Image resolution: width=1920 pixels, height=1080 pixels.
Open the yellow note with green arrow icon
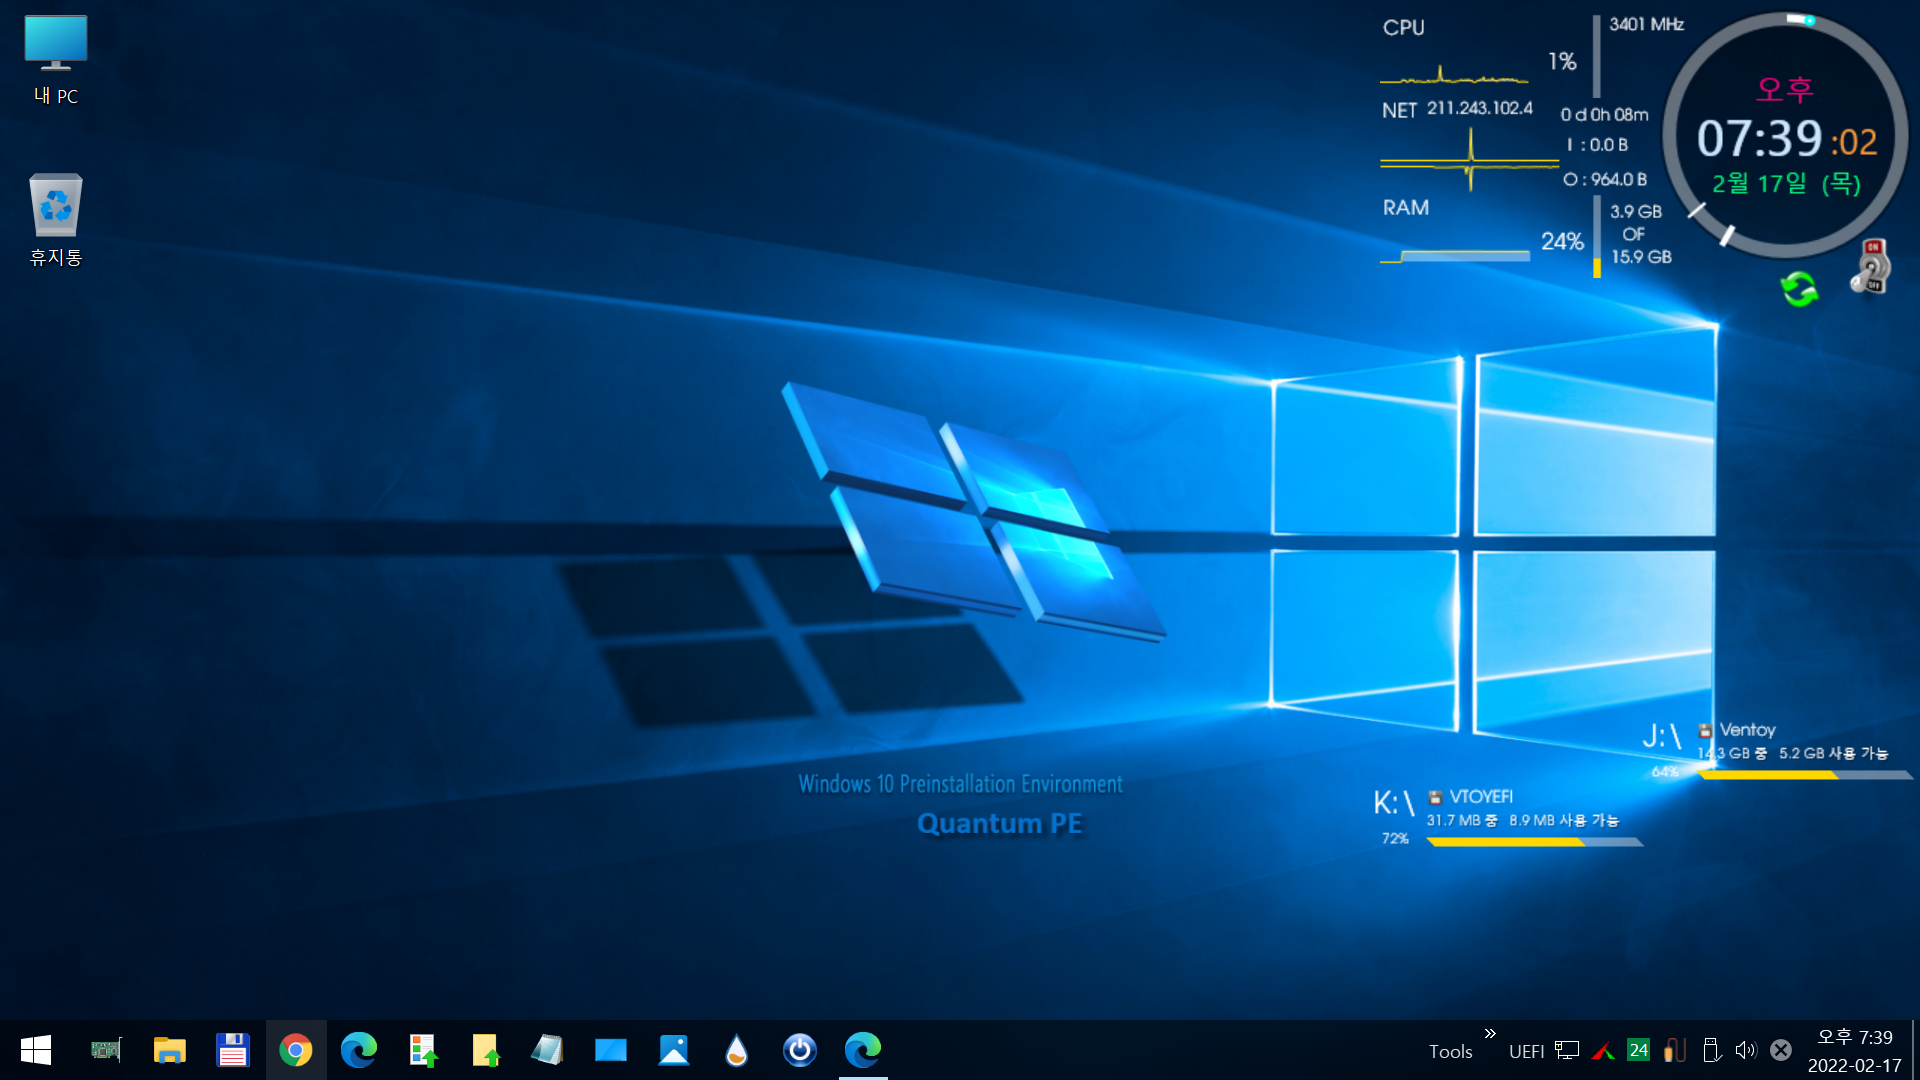click(x=485, y=1050)
